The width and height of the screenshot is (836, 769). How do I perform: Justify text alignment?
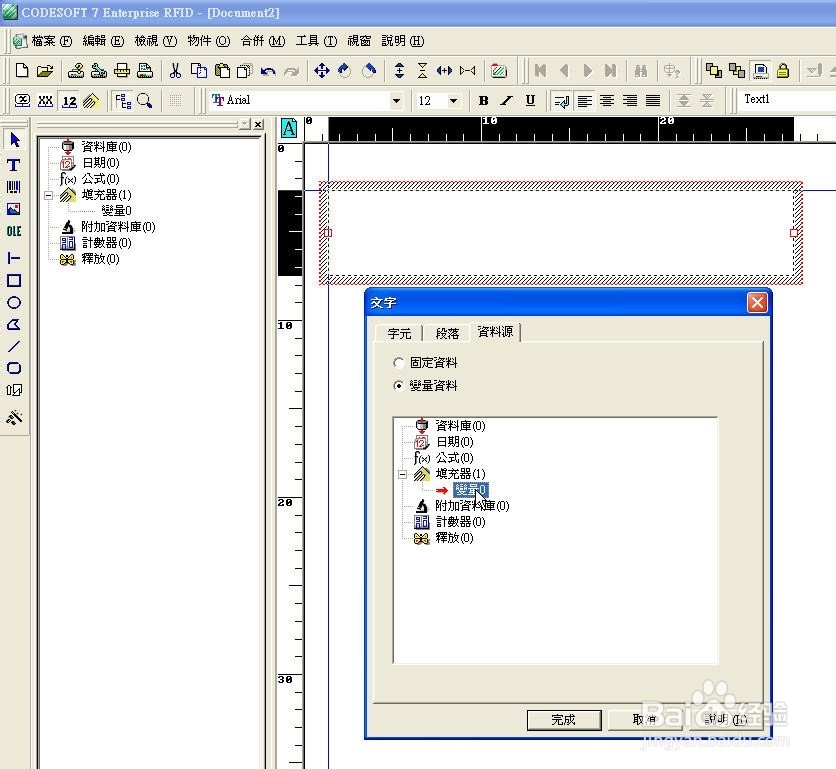[653, 100]
